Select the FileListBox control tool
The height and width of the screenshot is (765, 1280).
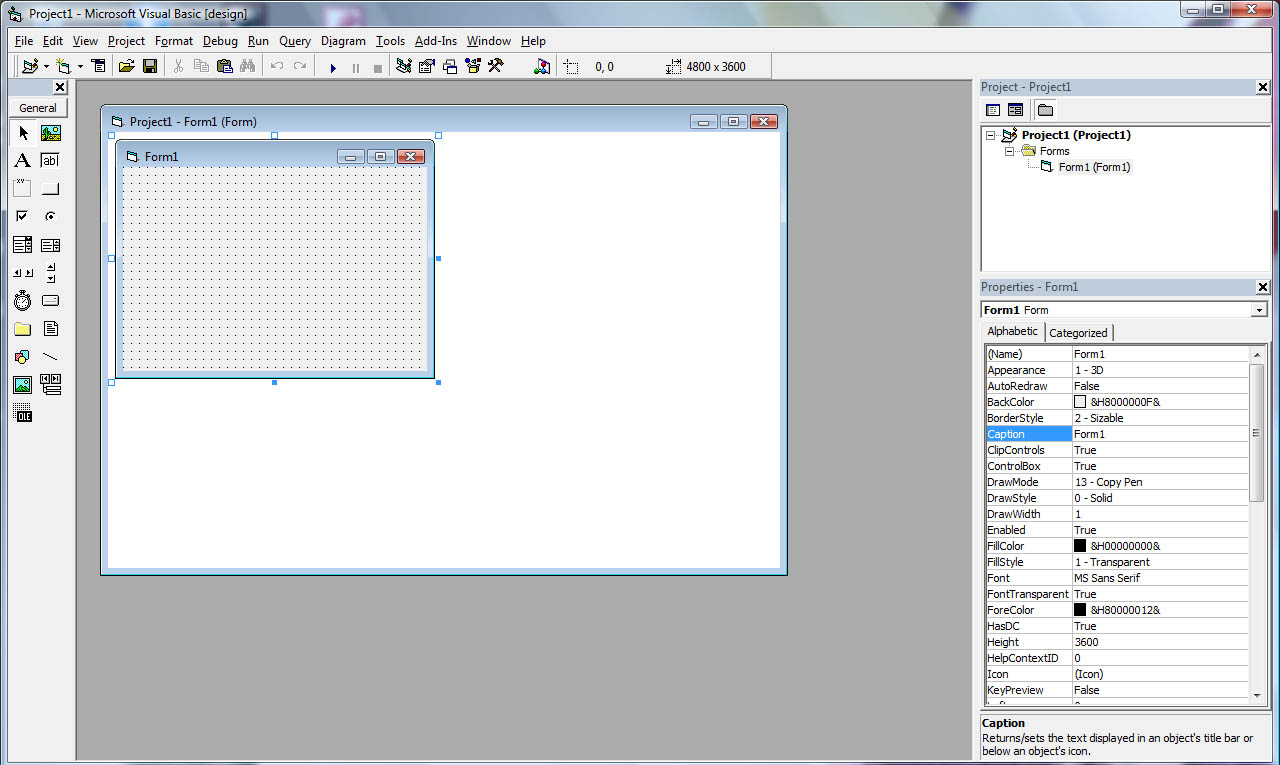[x=51, y=329]
